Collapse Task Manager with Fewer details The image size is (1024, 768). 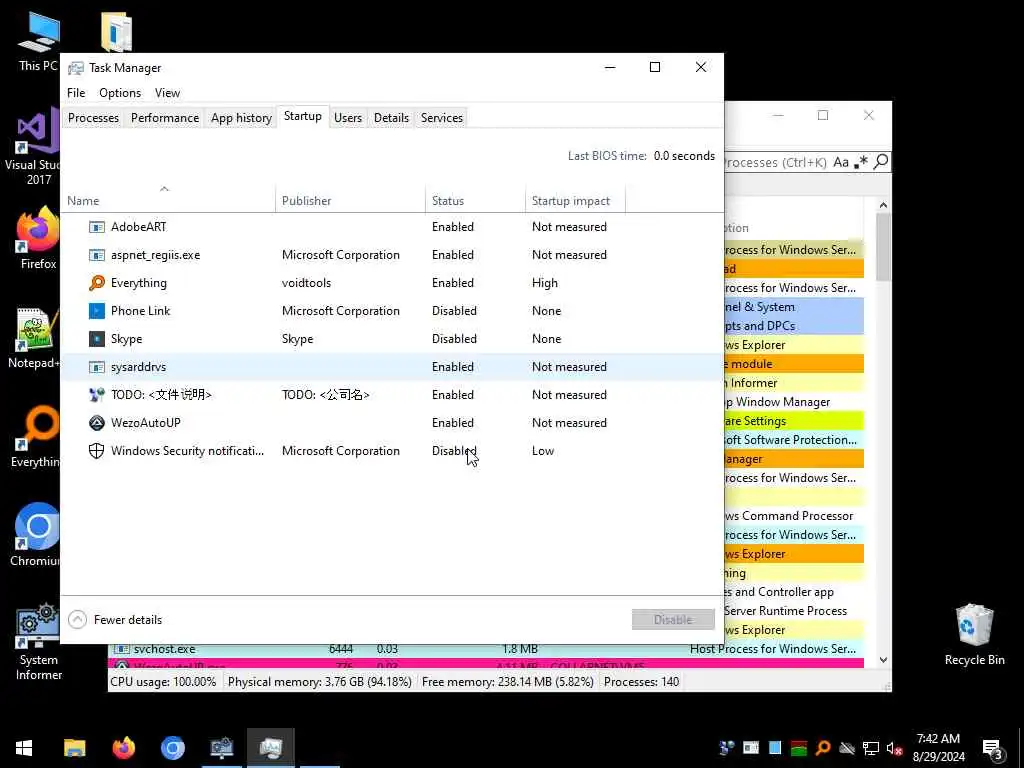tap(115, 619)
